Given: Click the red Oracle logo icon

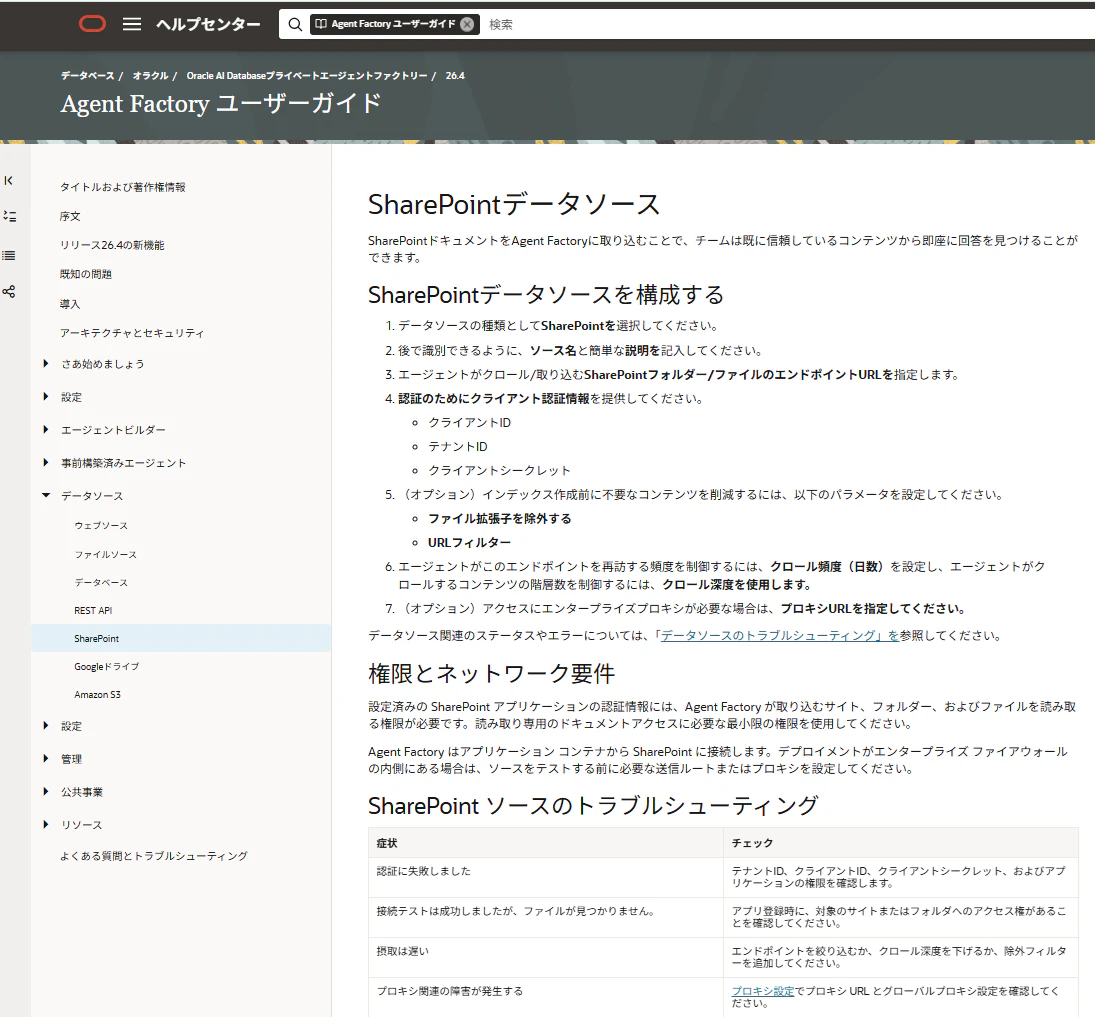Looking at the screenshot, I should (x=92, y=24).
